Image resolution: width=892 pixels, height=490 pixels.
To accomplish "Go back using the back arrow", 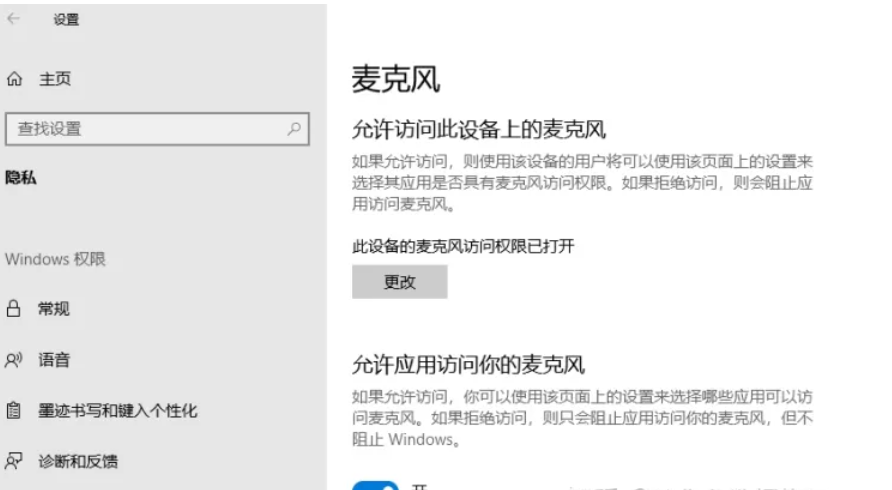I will (x=14, y=19).
